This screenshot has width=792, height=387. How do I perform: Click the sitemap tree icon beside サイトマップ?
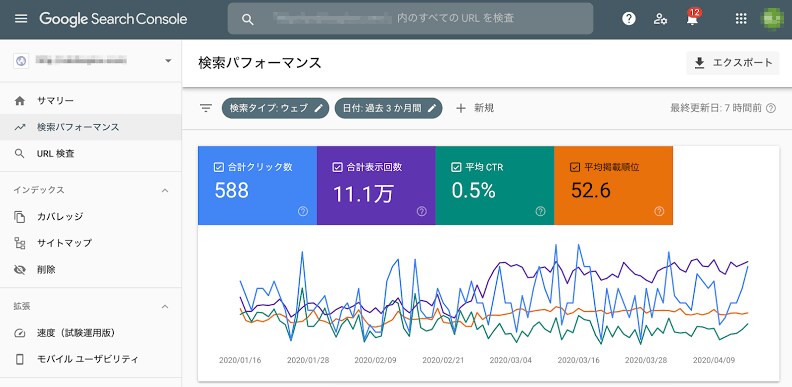(20, 243)
